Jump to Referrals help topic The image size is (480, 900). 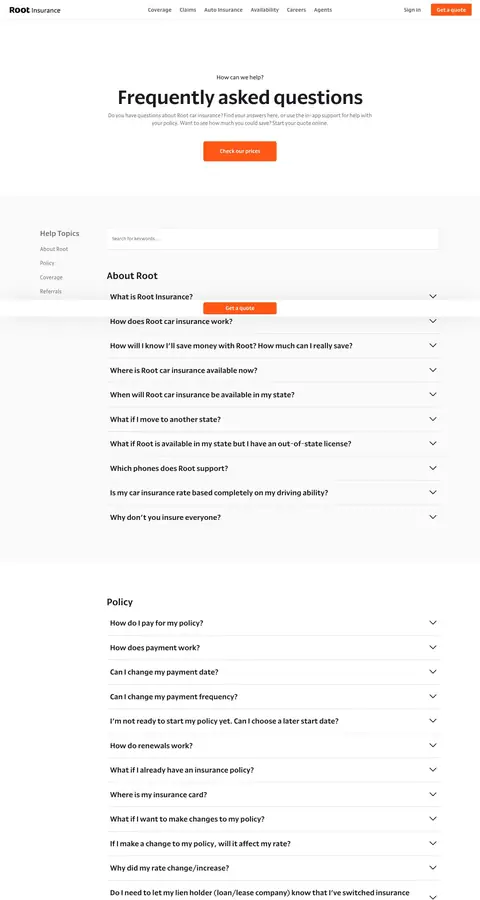(x=51, y=291)
